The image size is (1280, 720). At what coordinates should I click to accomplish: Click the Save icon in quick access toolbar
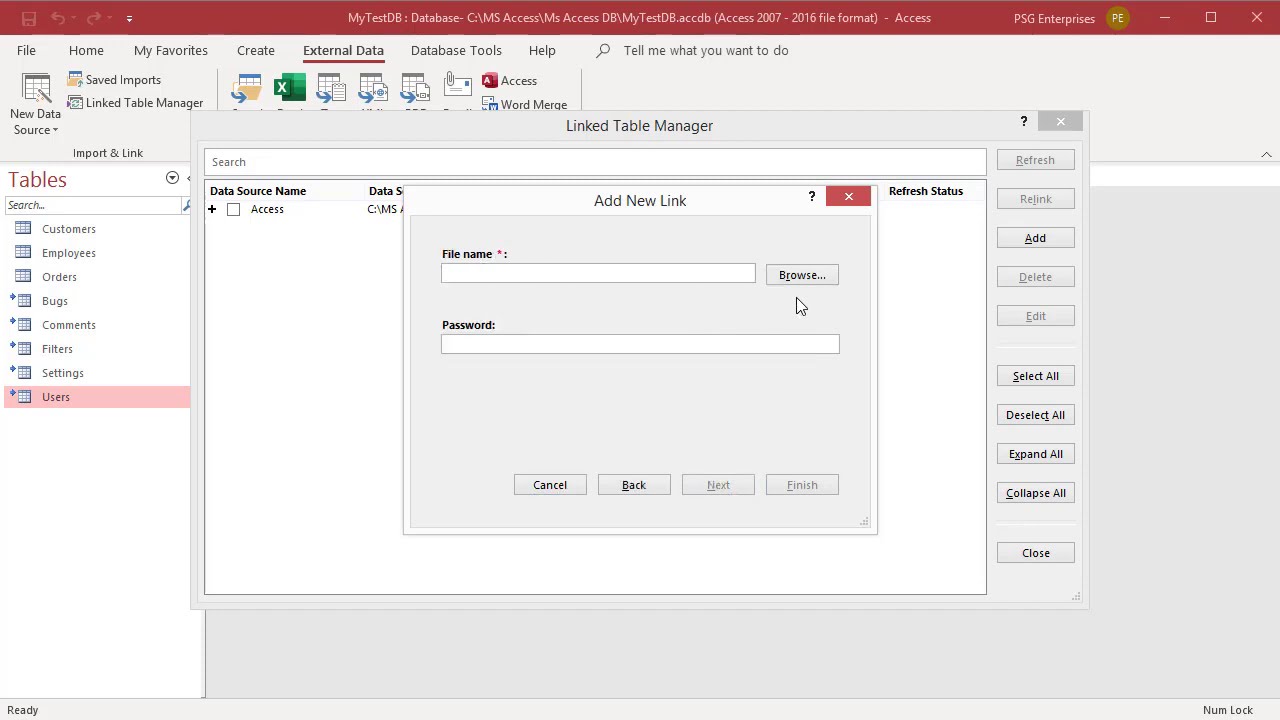tap(28, 18)
